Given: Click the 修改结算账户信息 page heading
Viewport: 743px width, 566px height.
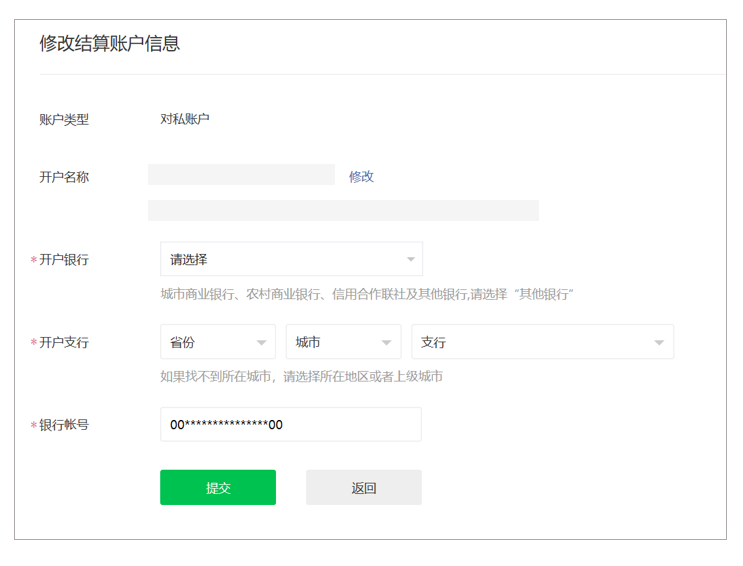Looking at the screenshot, I should (109, 44).
